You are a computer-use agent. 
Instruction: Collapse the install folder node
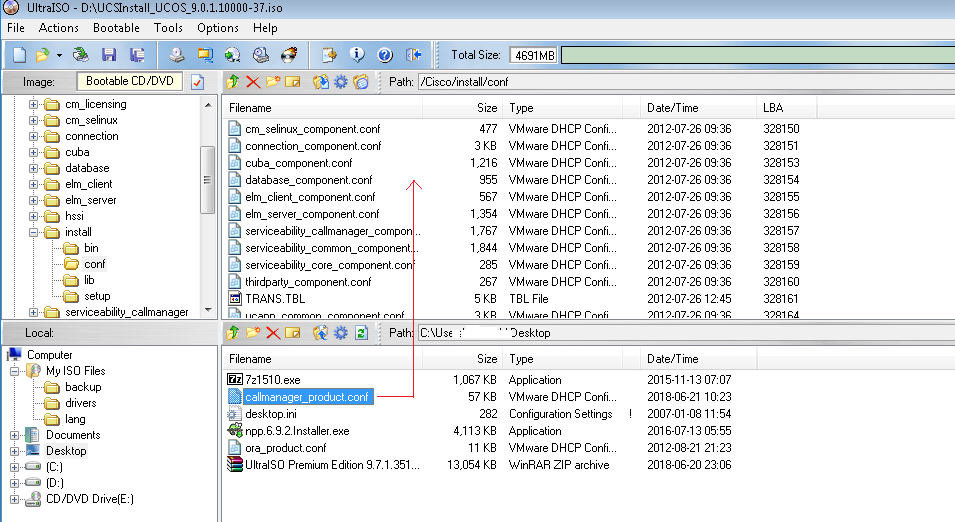[x=33, y=232]
